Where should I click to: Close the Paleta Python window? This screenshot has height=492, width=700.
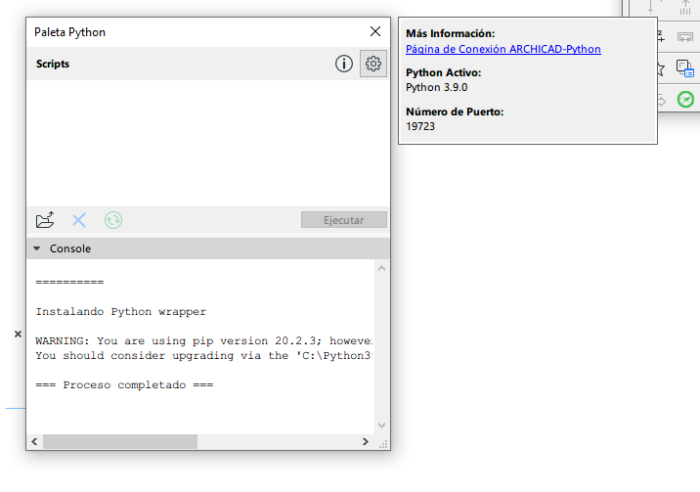click(375, 31)
